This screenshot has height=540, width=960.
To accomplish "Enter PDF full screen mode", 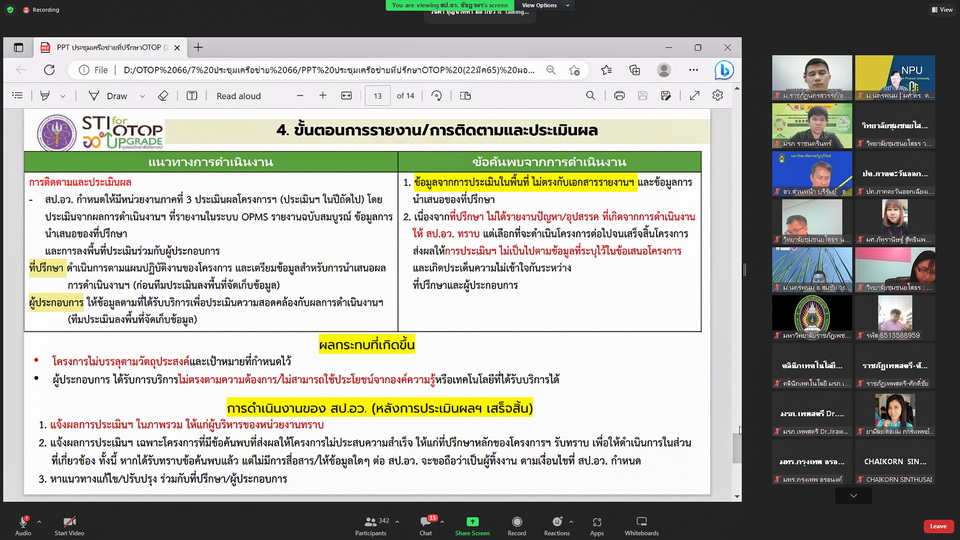I will tap(694, 96).
